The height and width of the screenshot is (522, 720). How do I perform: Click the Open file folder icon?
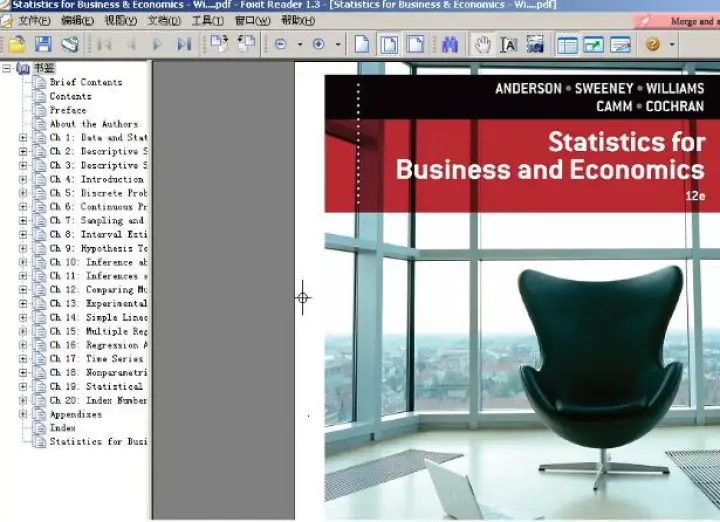[17, 45]
